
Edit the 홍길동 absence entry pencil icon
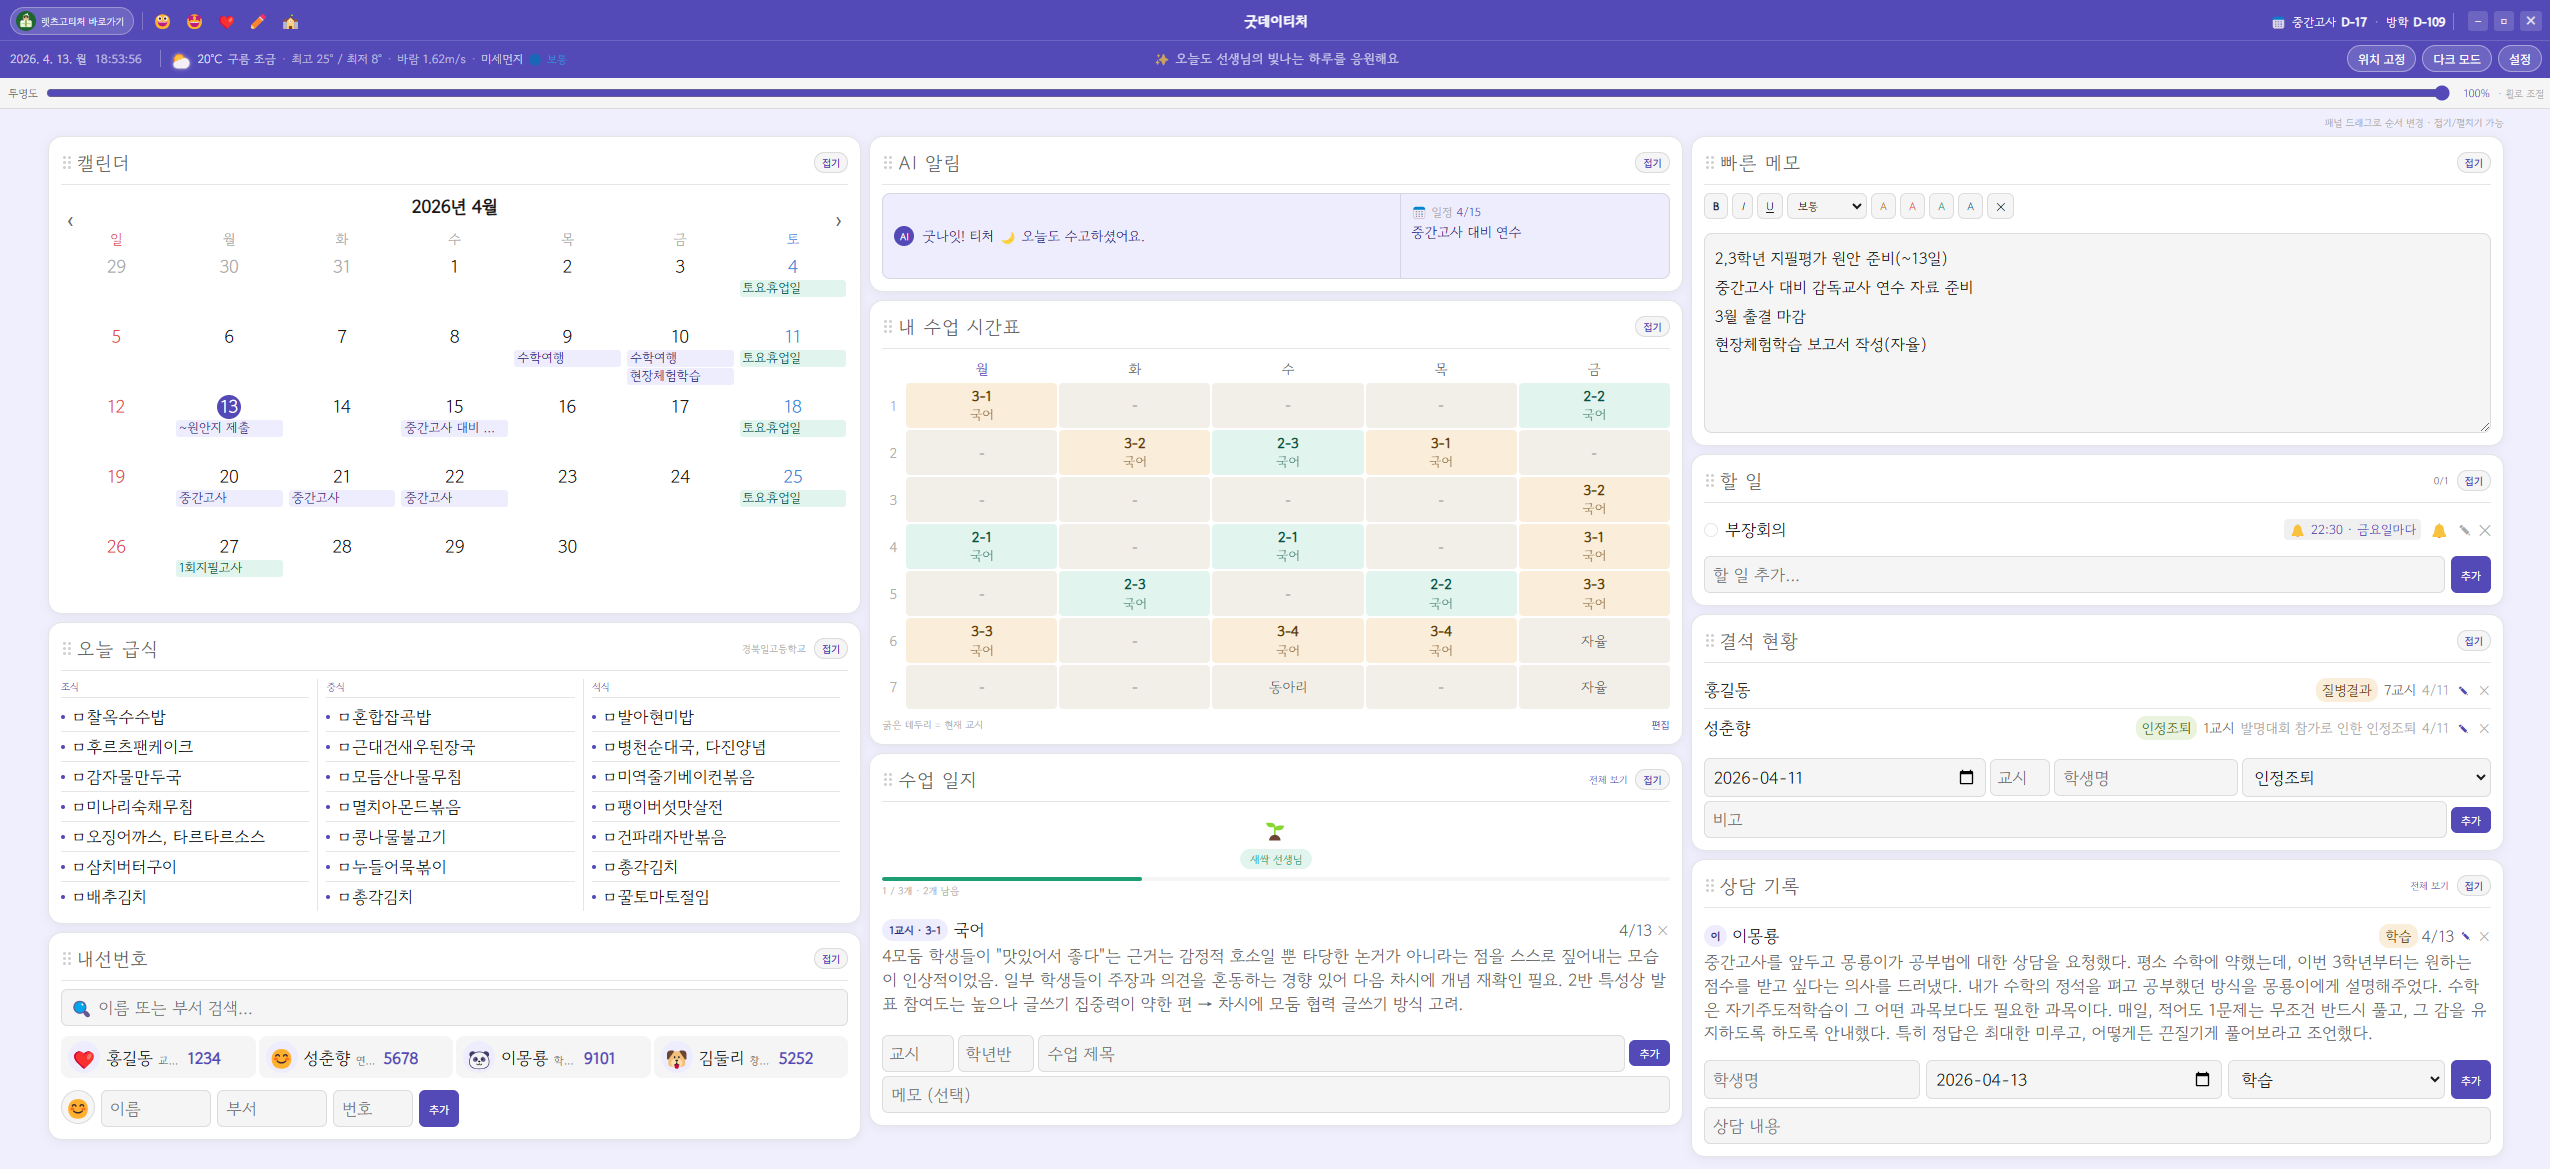coord(2463,691)
